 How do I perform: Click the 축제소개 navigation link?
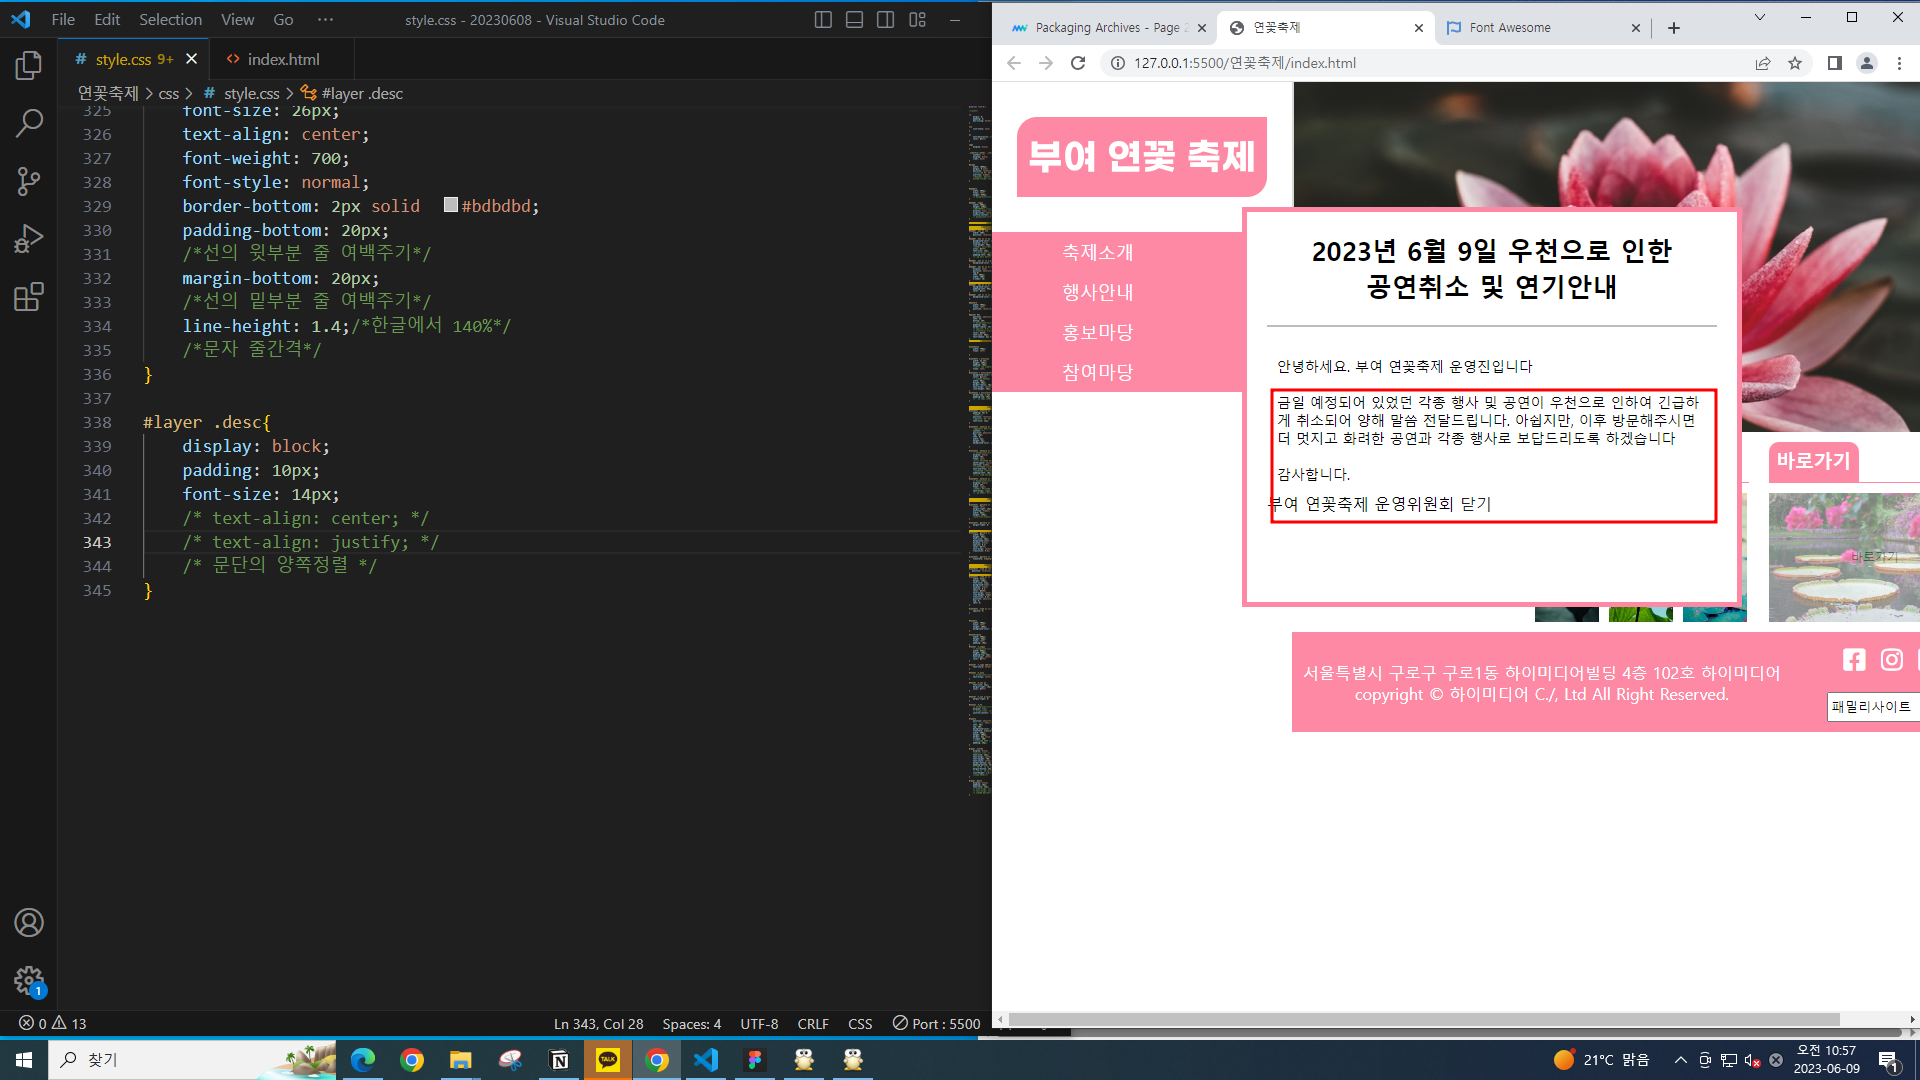pos(1097,253)
